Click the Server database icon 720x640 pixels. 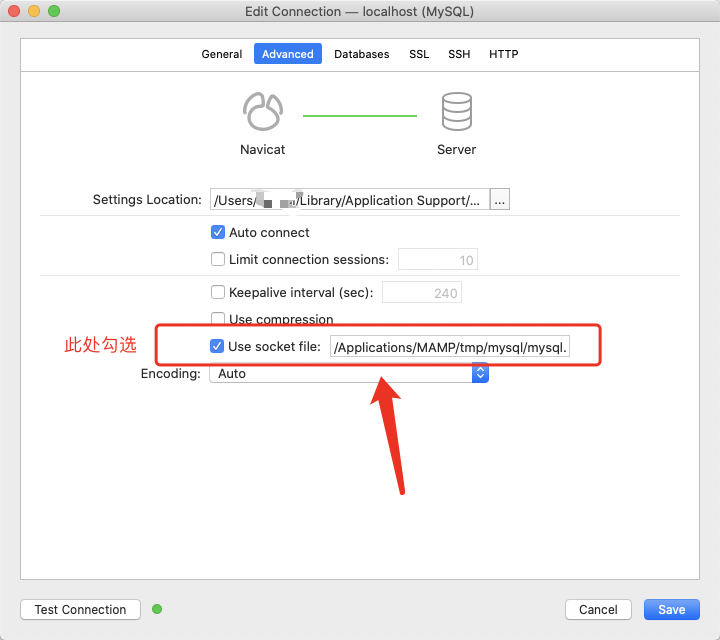point(456,112)
